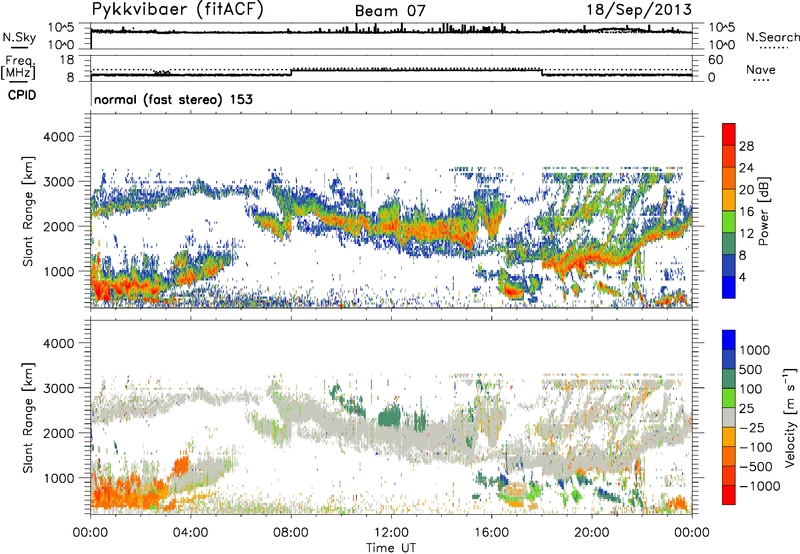800x554 pixels.
Task: Click the "1000" tick on the velocity panel
Action: click(59, 478)
